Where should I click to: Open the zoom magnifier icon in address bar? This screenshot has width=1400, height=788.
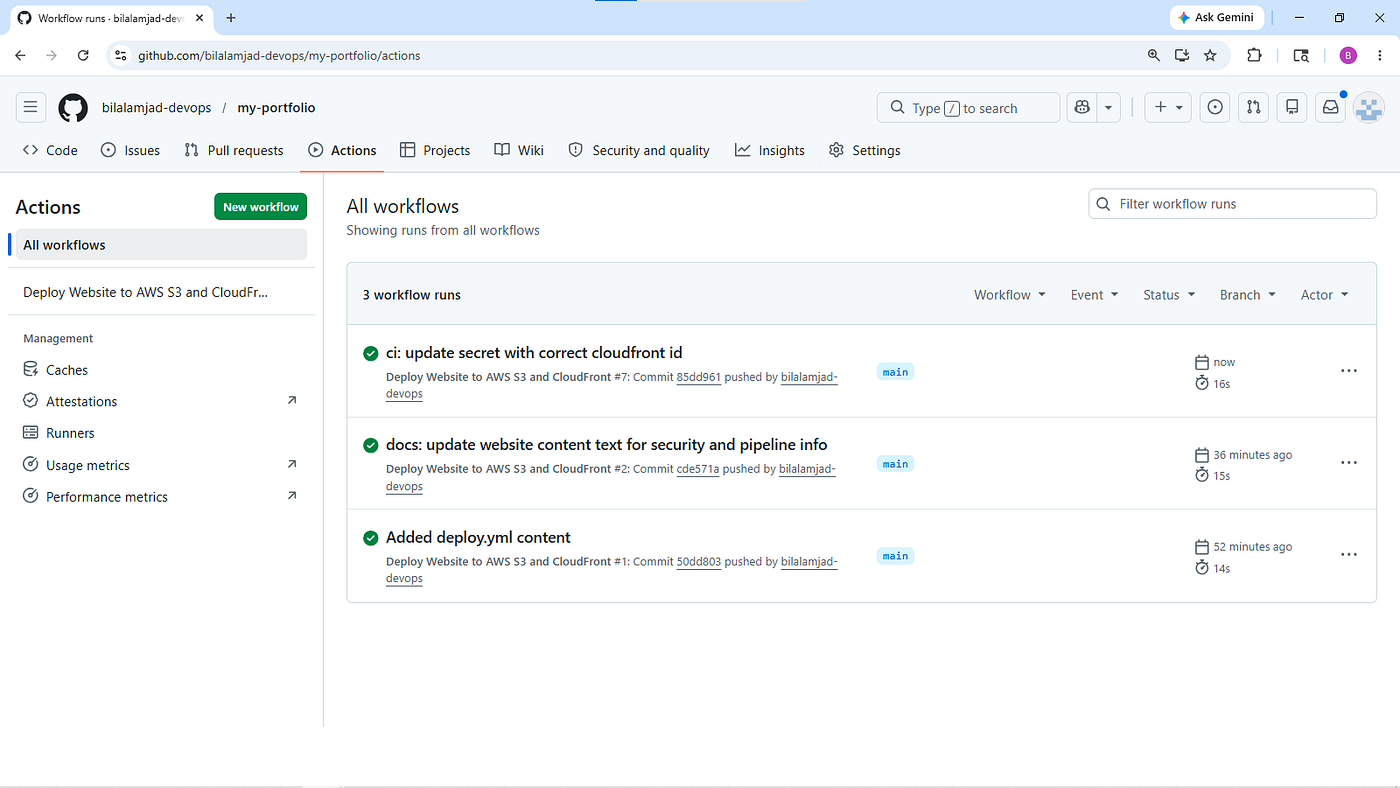click(x=1154, y=56)
